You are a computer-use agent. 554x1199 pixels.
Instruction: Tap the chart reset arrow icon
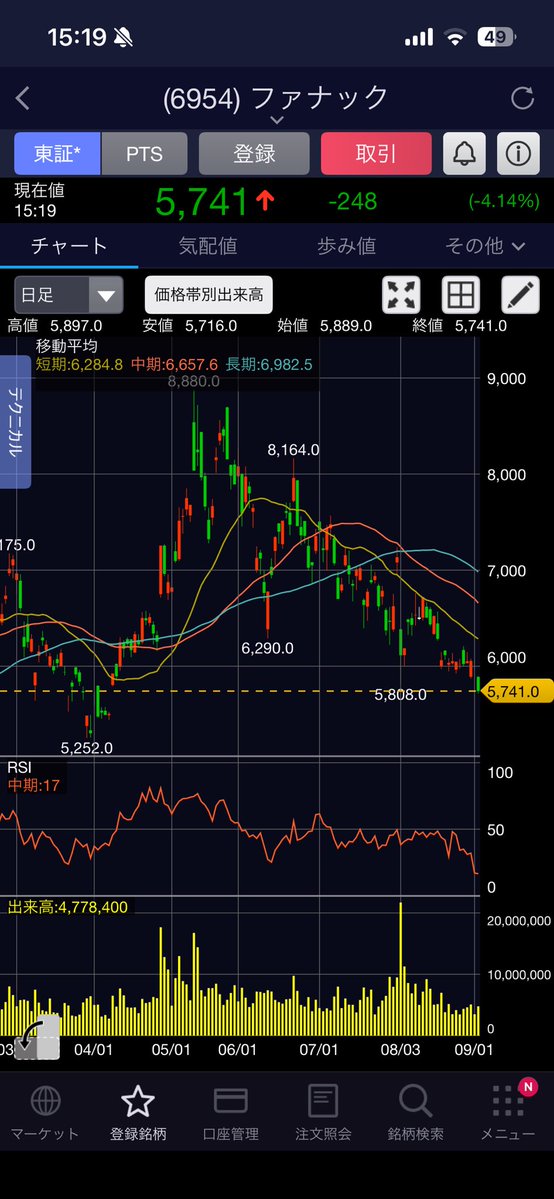pos(37,1039)
